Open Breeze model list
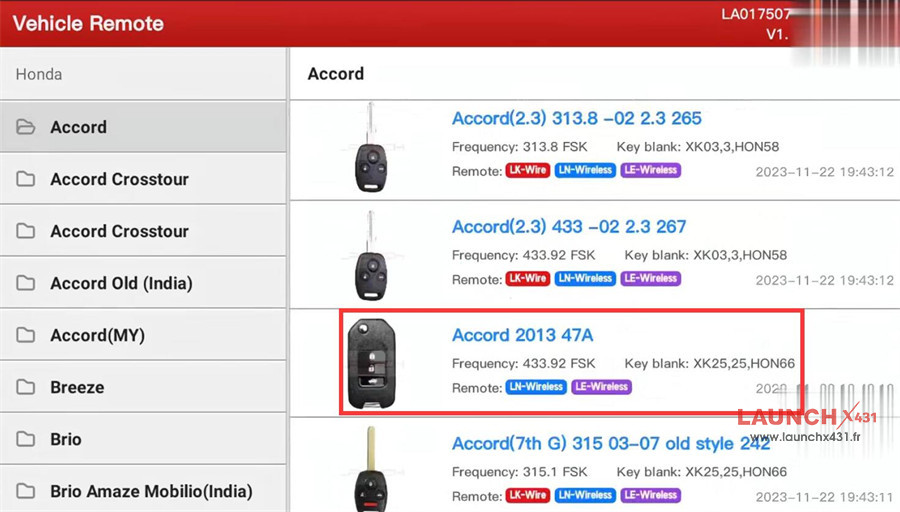The width and height of the screenshot is (900, 512). [x=143, y=387]
